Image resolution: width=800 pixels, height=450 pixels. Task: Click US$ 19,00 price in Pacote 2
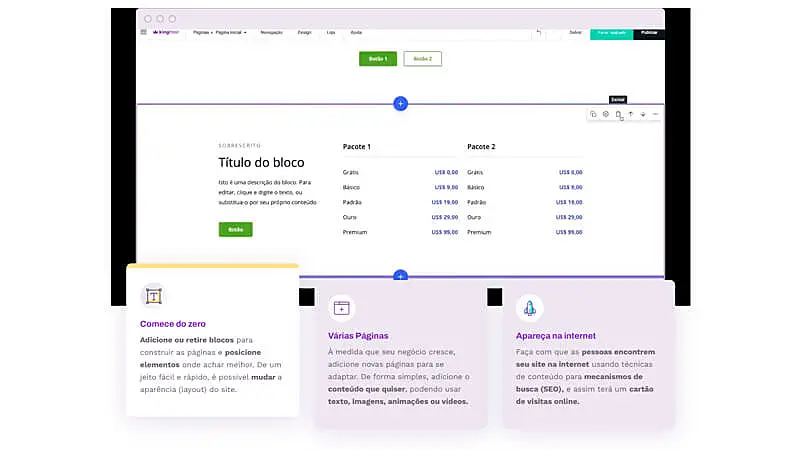click(x=569, y=202)
